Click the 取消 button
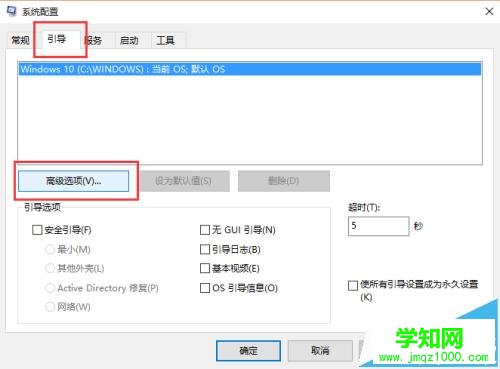Screen dimensions: 500x369 [x=320, y=351]
